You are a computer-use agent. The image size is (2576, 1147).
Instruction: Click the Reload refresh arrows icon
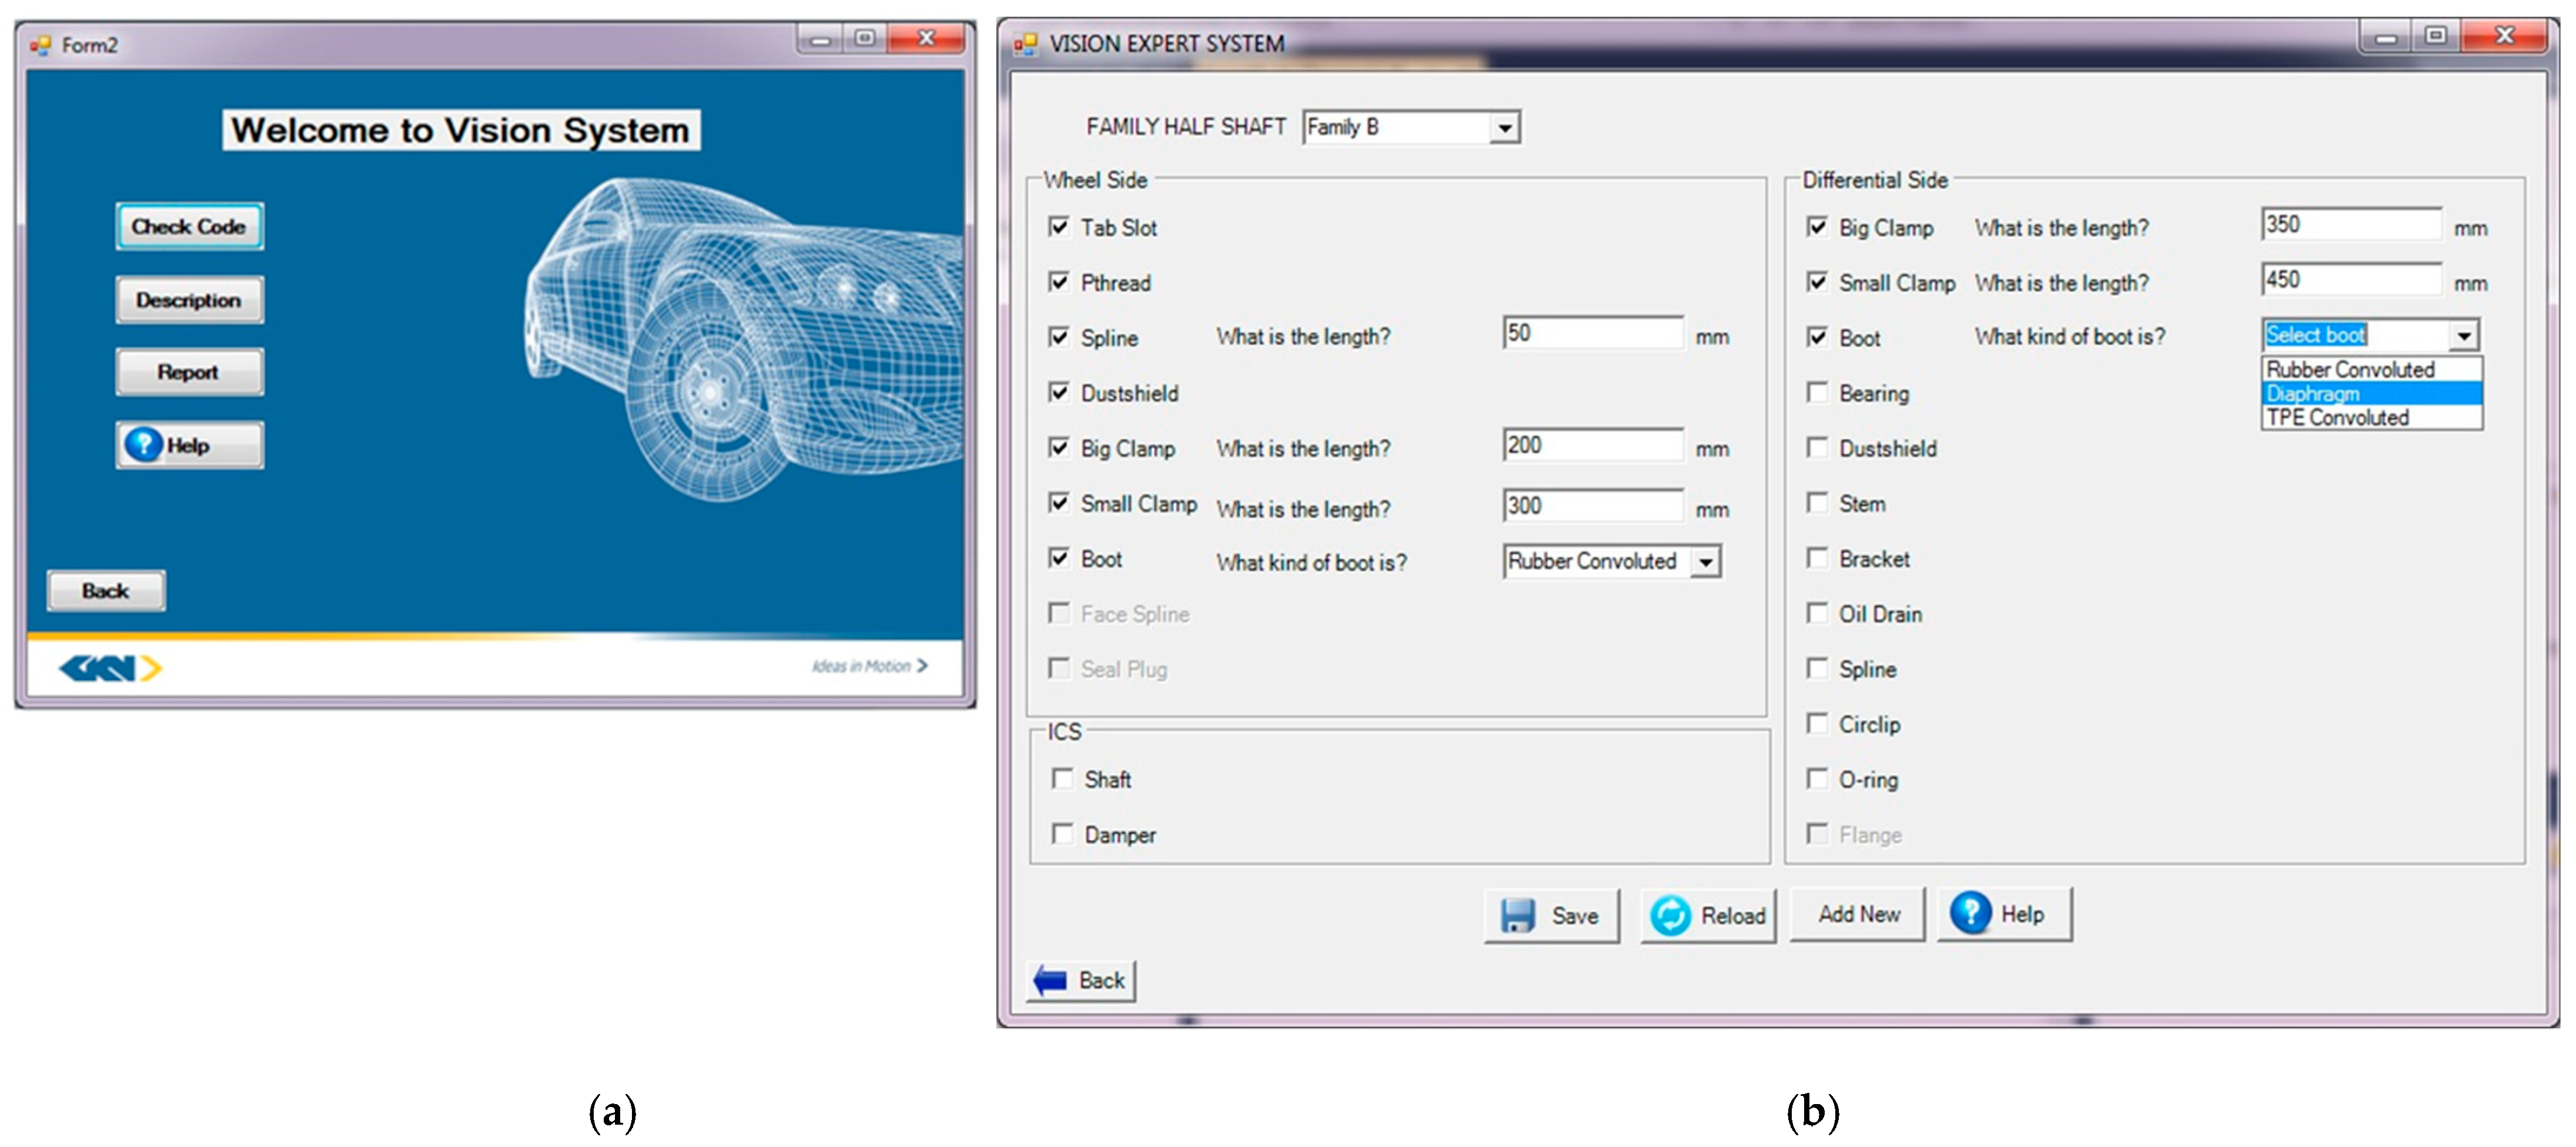pos(1669,915)
